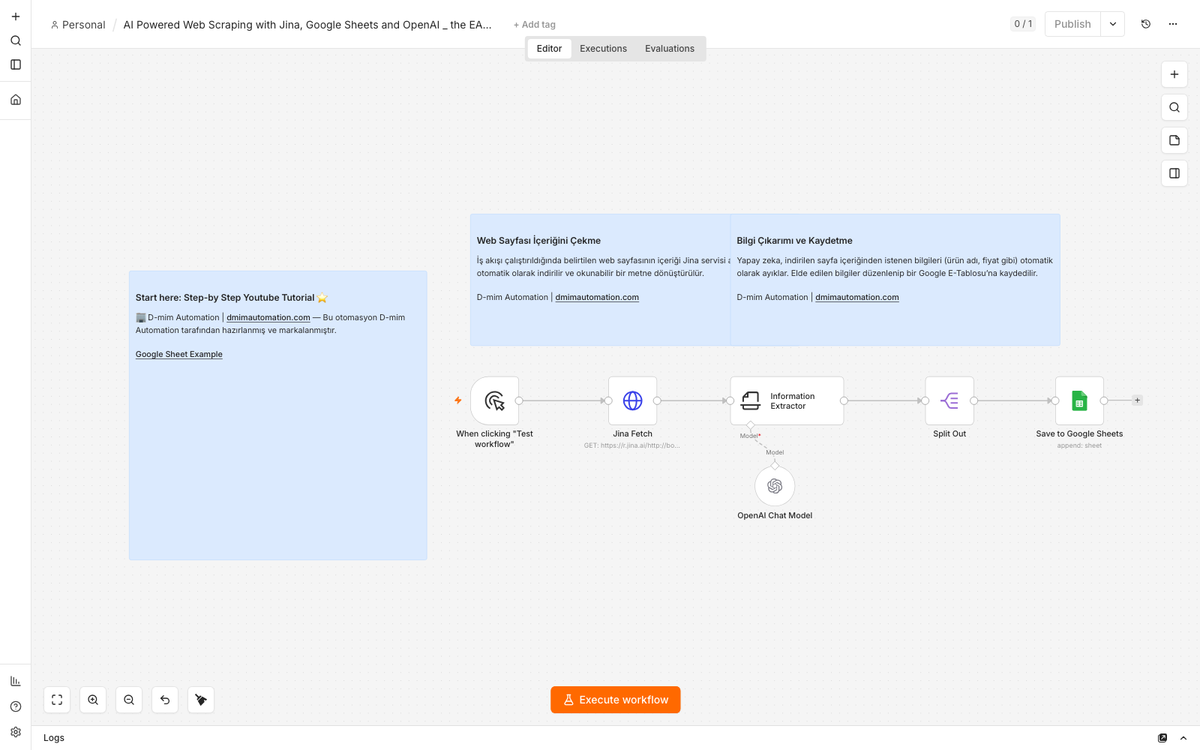
Task: Open search from left sidebar magnifier
Action: (x=15, y=41)
